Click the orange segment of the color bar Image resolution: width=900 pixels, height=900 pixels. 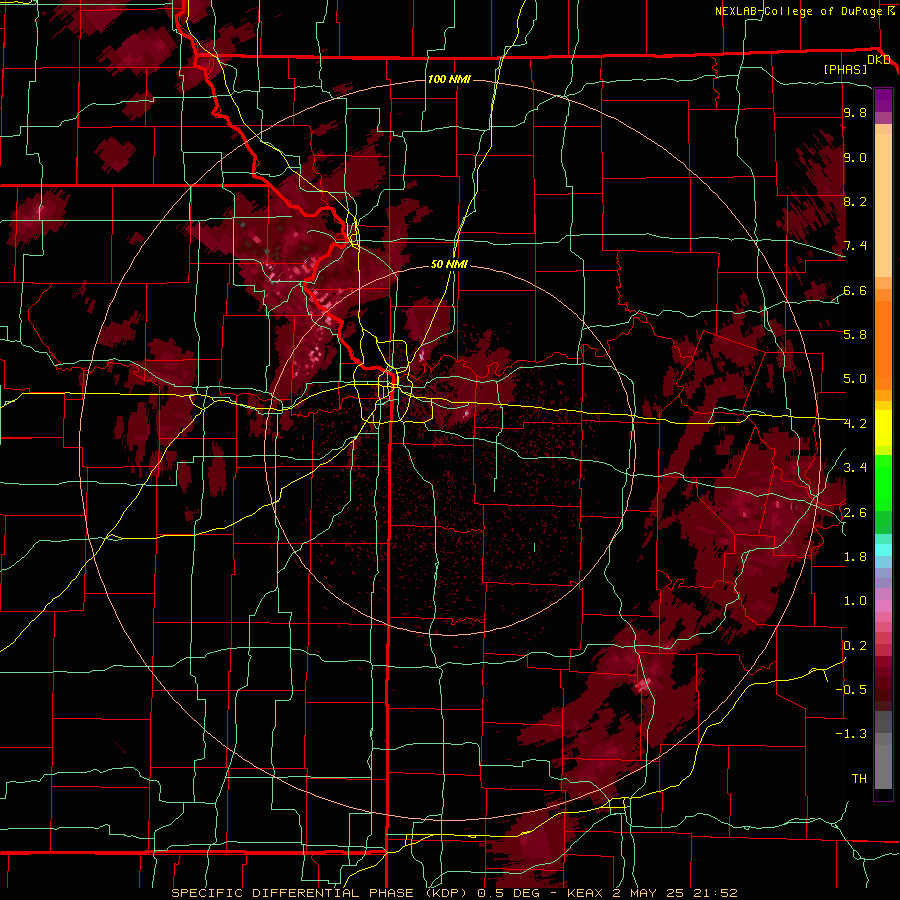point(883,346)
